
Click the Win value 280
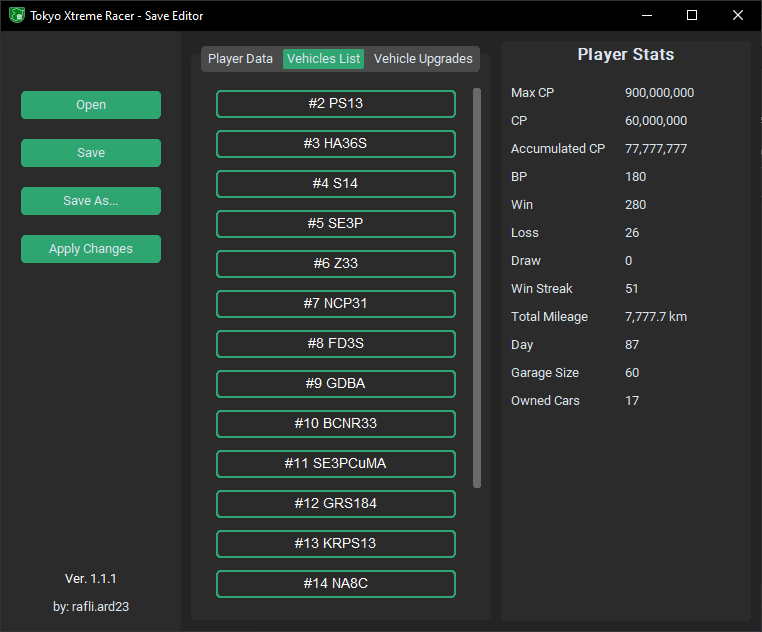pyautogui.click(x=636, y=205)
